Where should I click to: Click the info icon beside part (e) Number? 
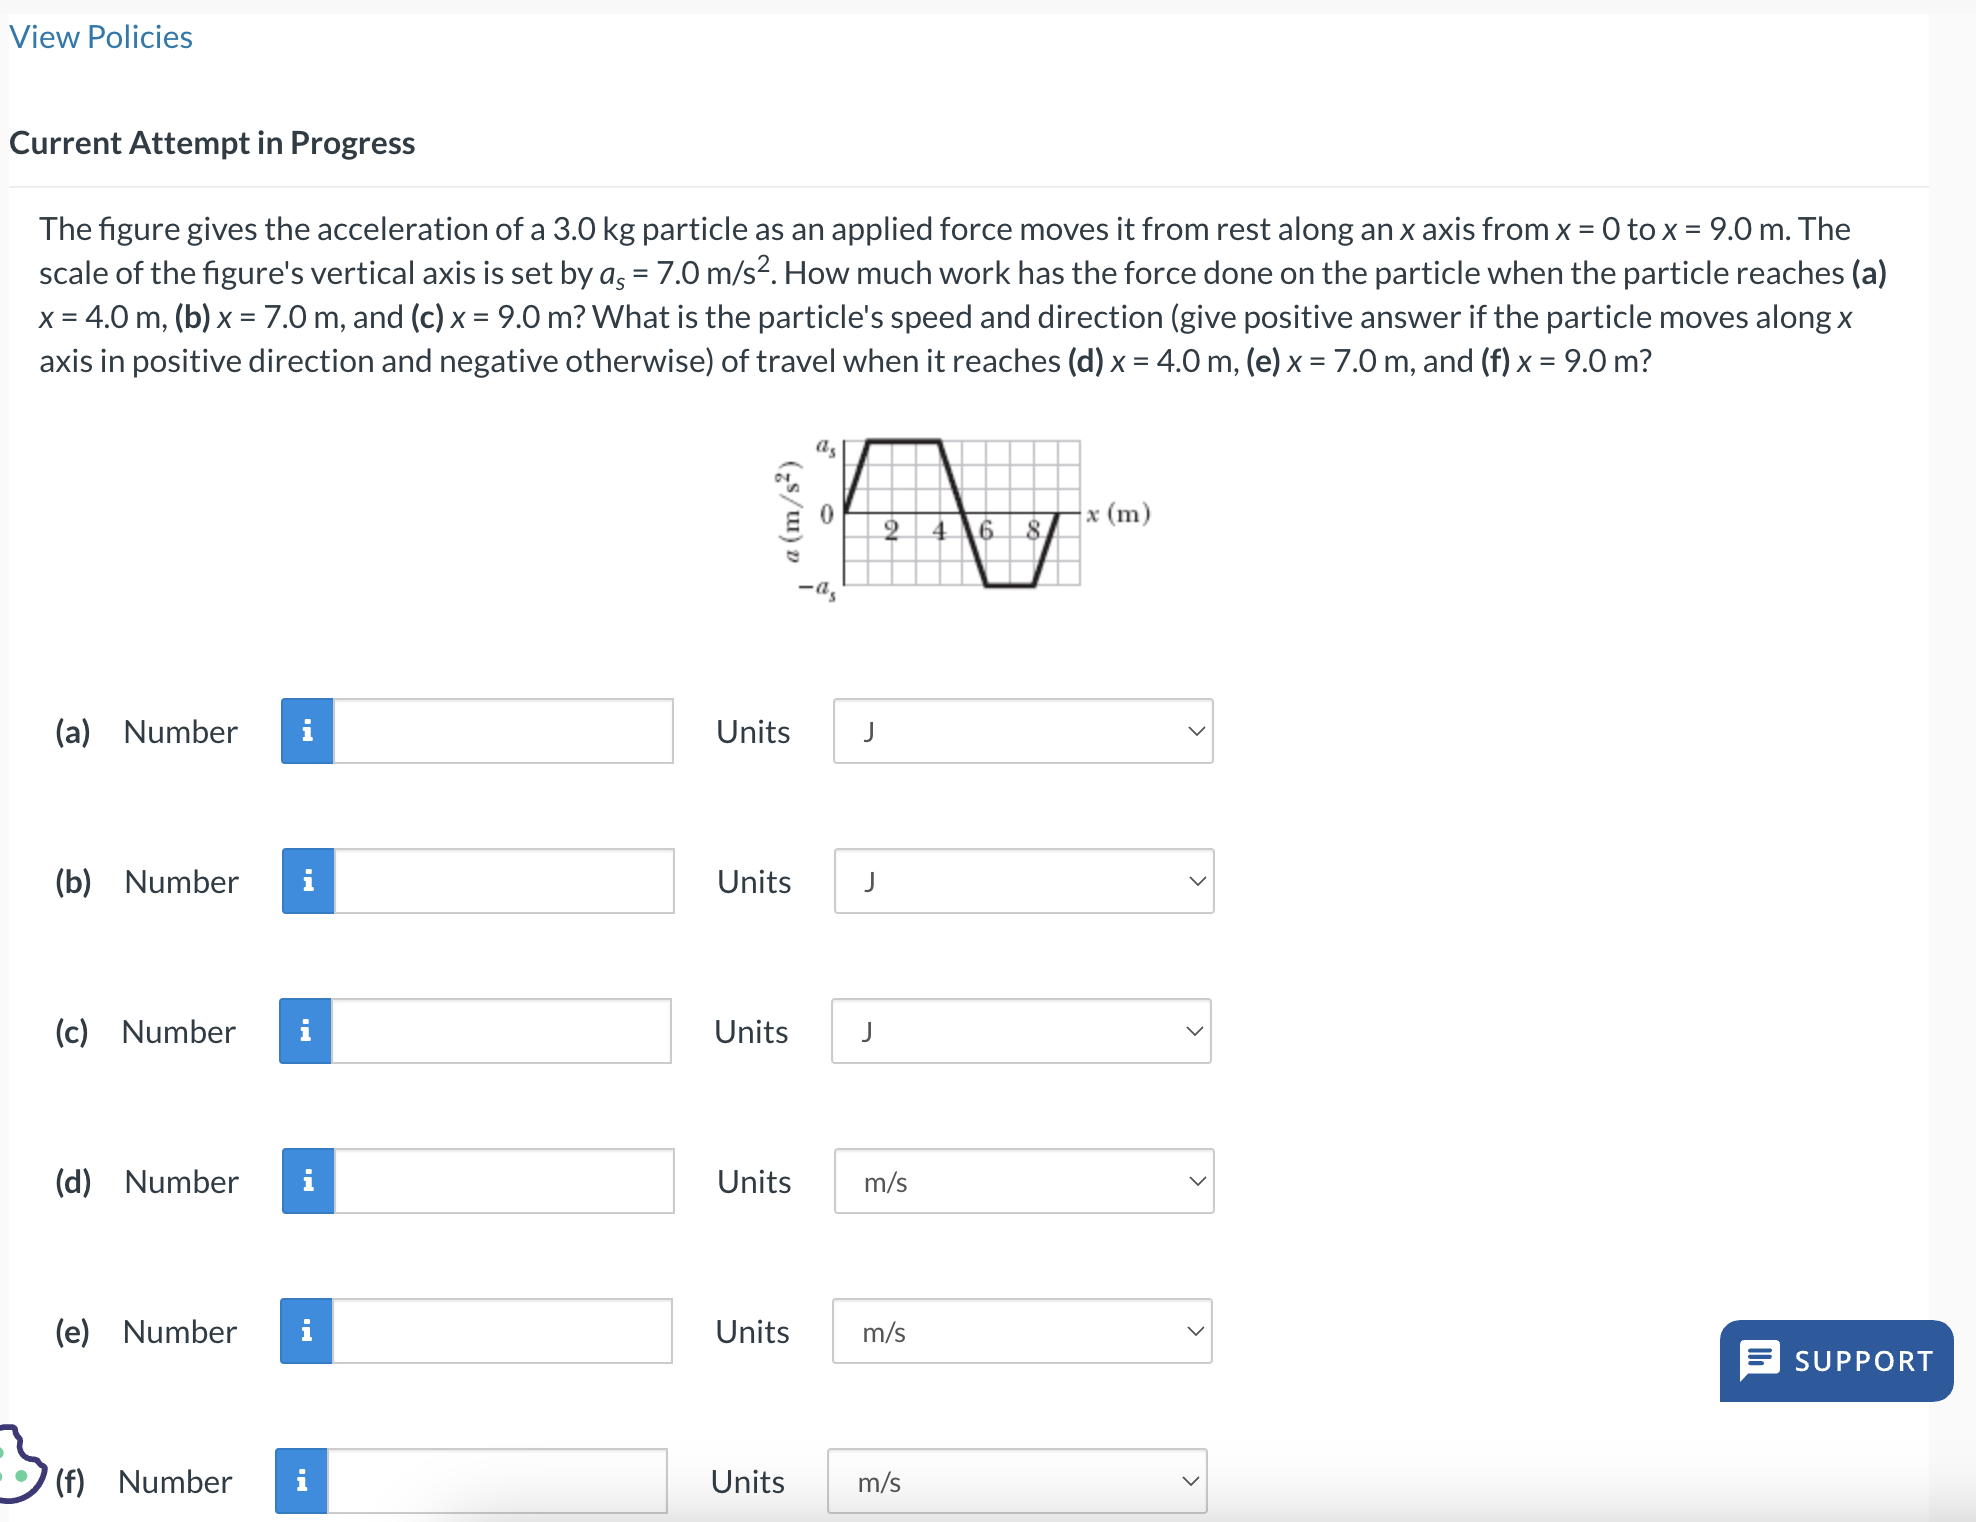click(x=306, y=1331)
